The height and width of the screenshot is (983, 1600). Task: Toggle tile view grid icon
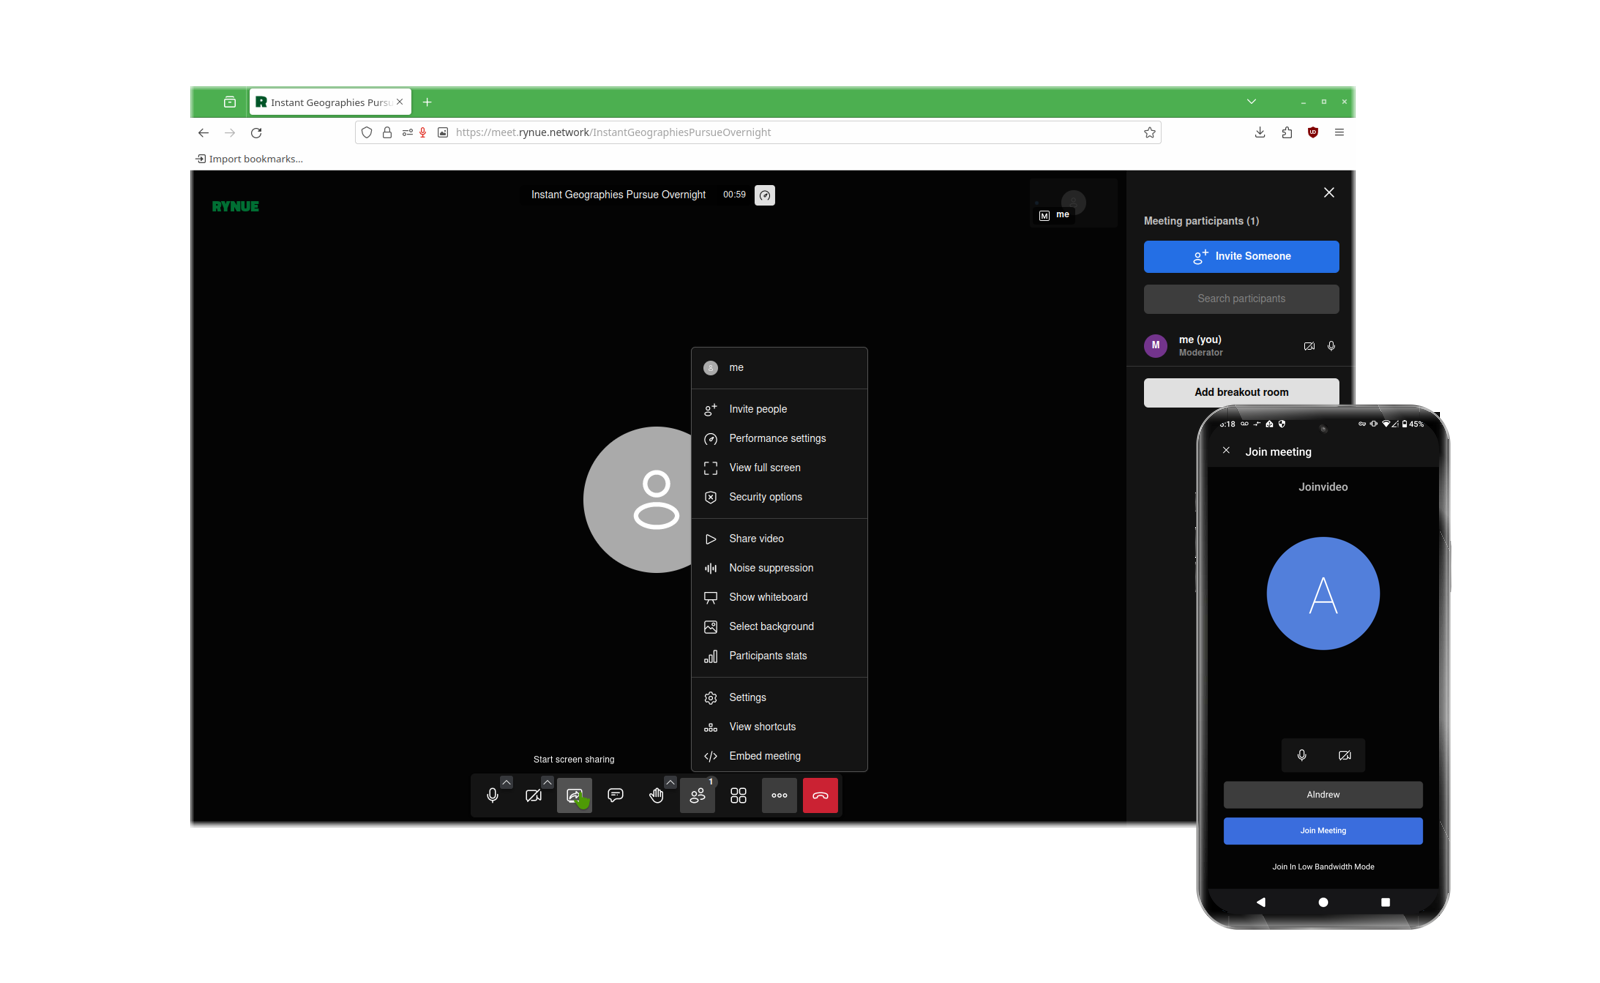point(738,796)
